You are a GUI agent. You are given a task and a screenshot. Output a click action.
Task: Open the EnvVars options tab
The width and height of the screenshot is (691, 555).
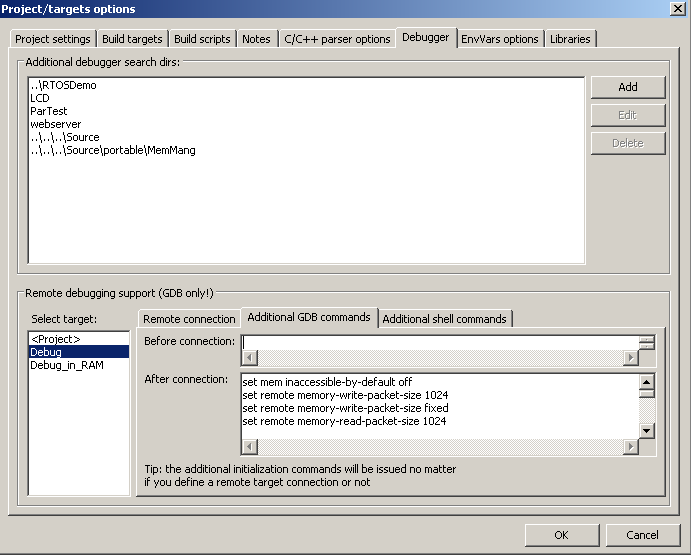pos(499,39)
